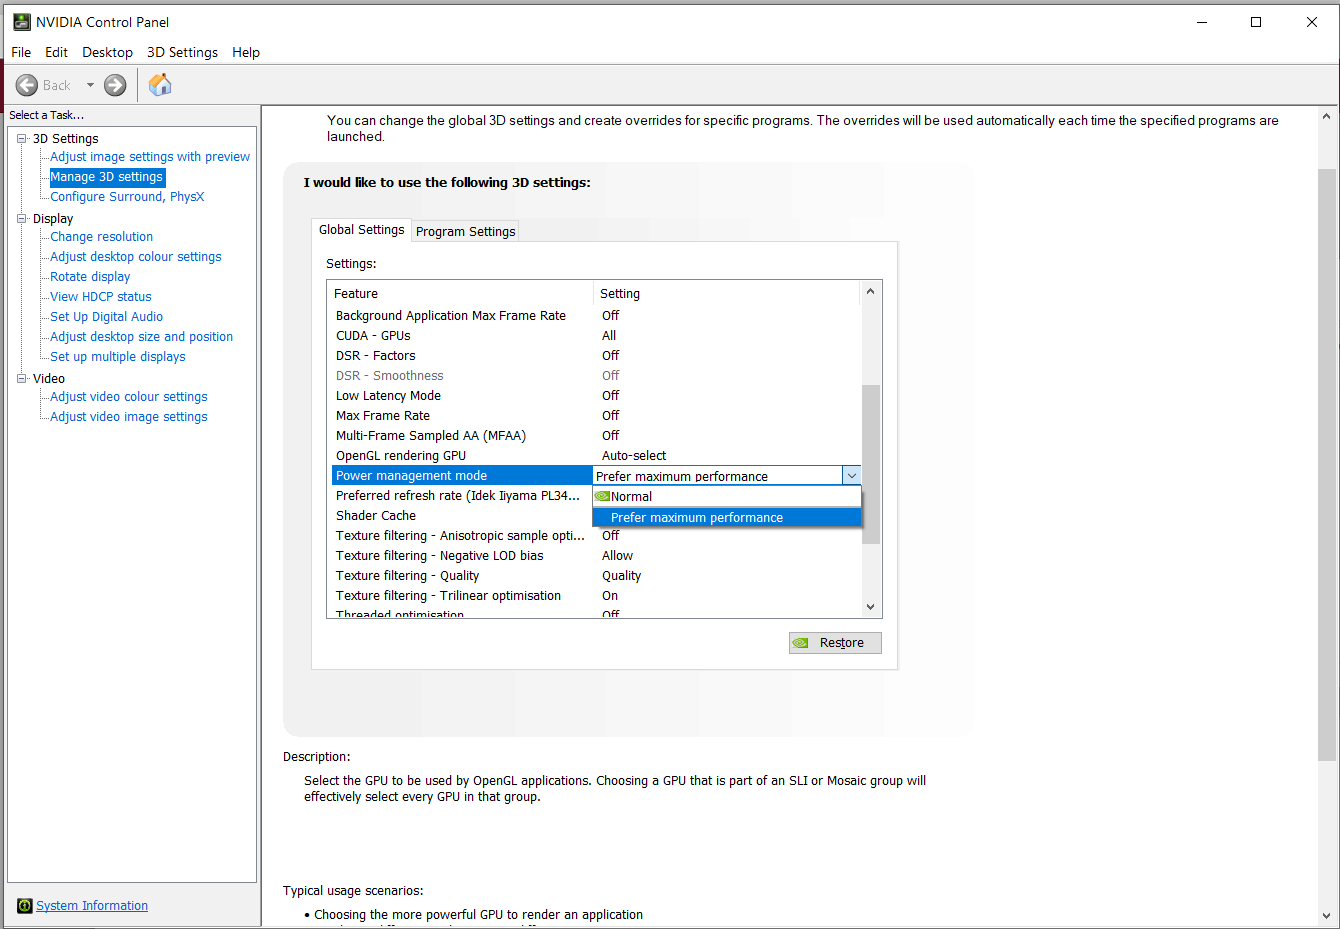Click settings list scroll down arrow

click(870, 607)
